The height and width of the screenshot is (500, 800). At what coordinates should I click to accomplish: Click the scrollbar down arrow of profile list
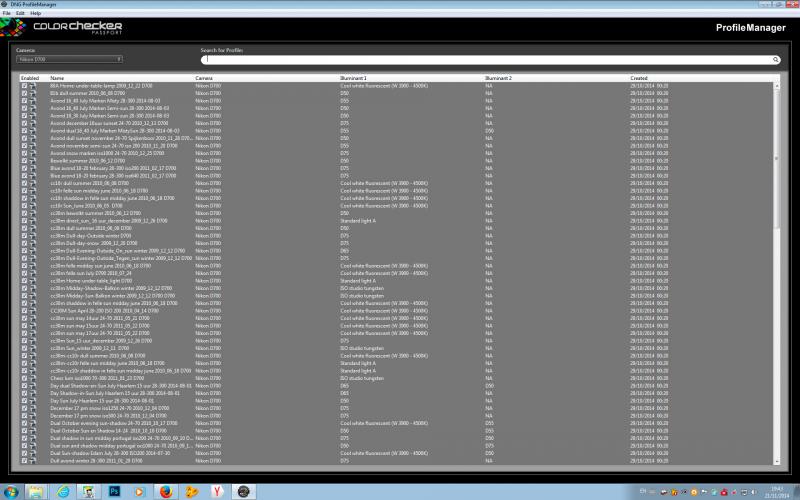point(777,461)
